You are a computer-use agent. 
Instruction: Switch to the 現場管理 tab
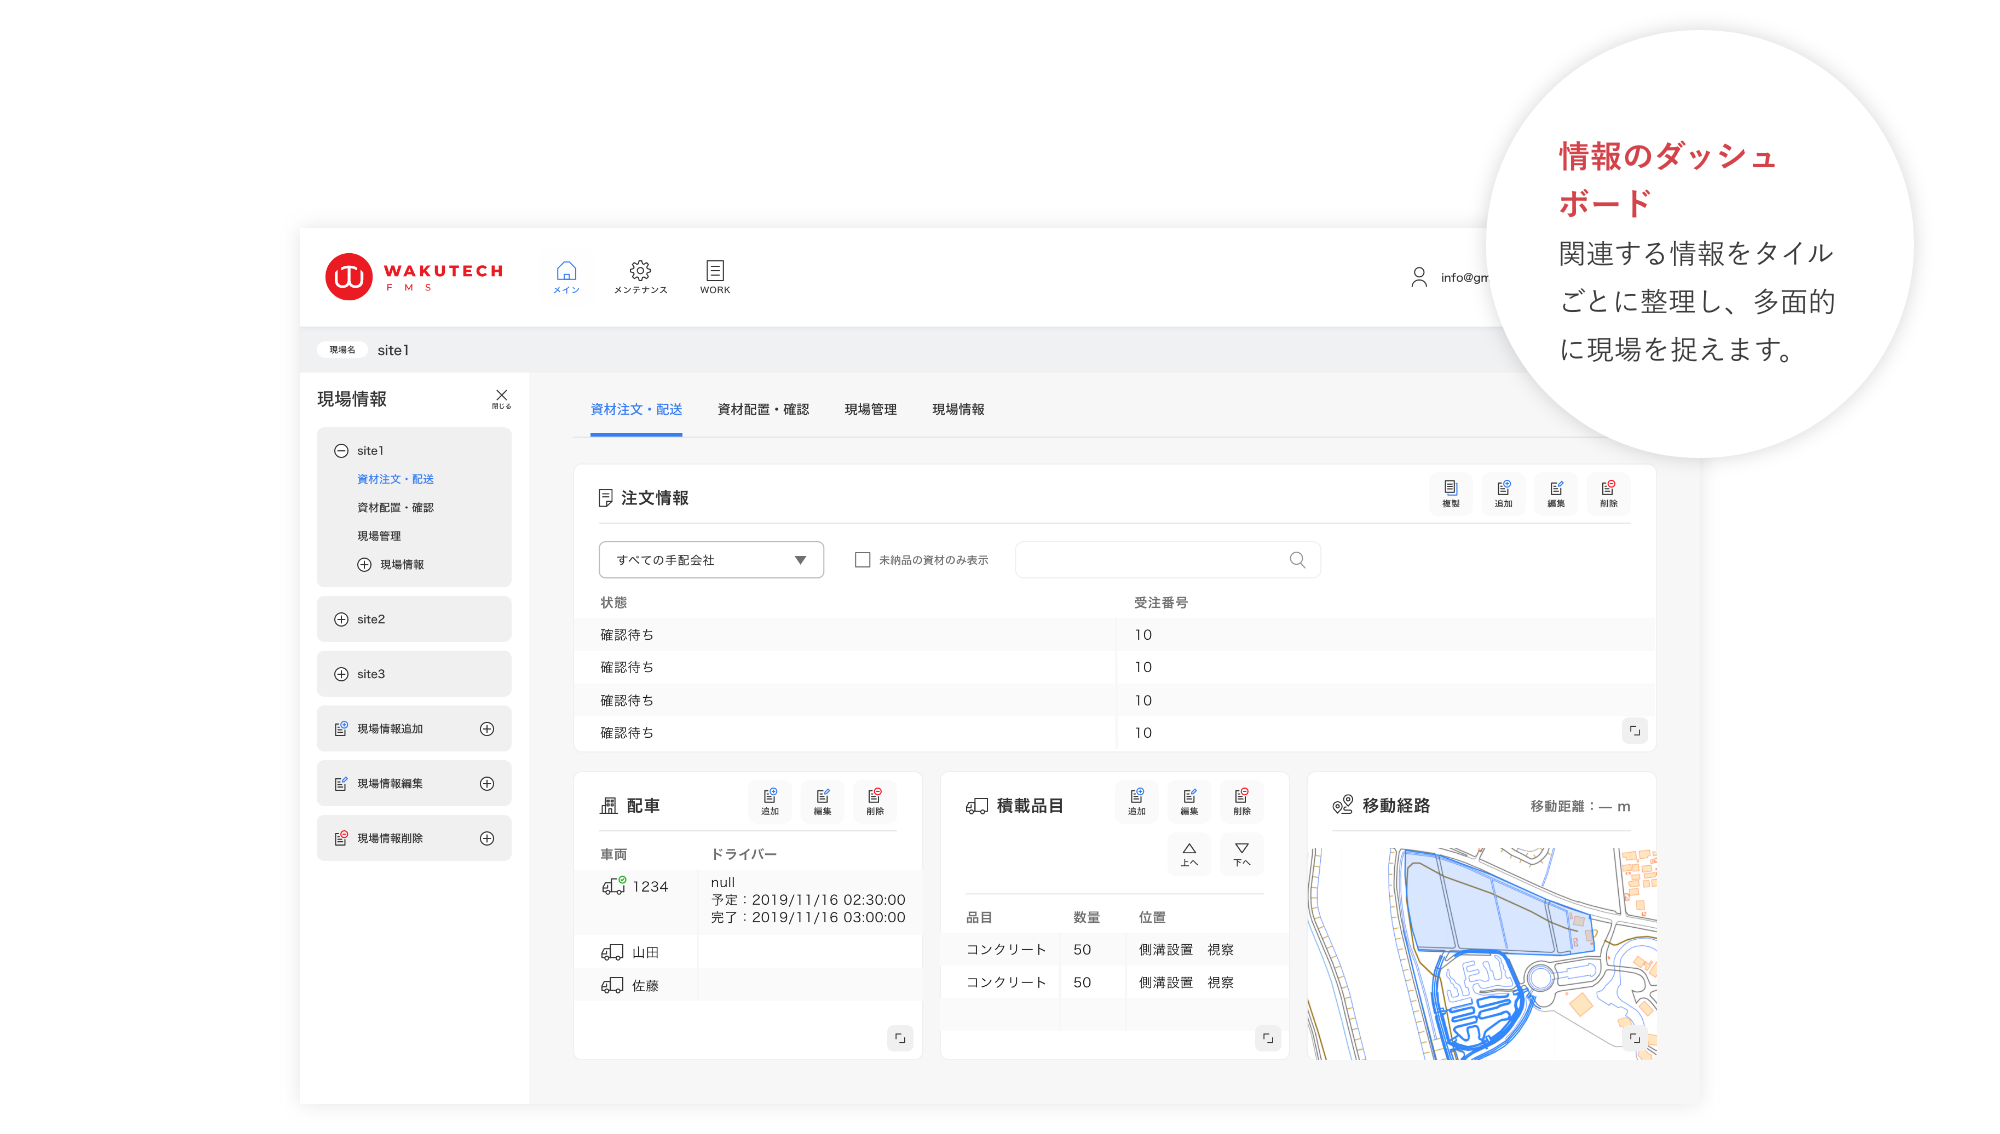(x=870, y=409)
